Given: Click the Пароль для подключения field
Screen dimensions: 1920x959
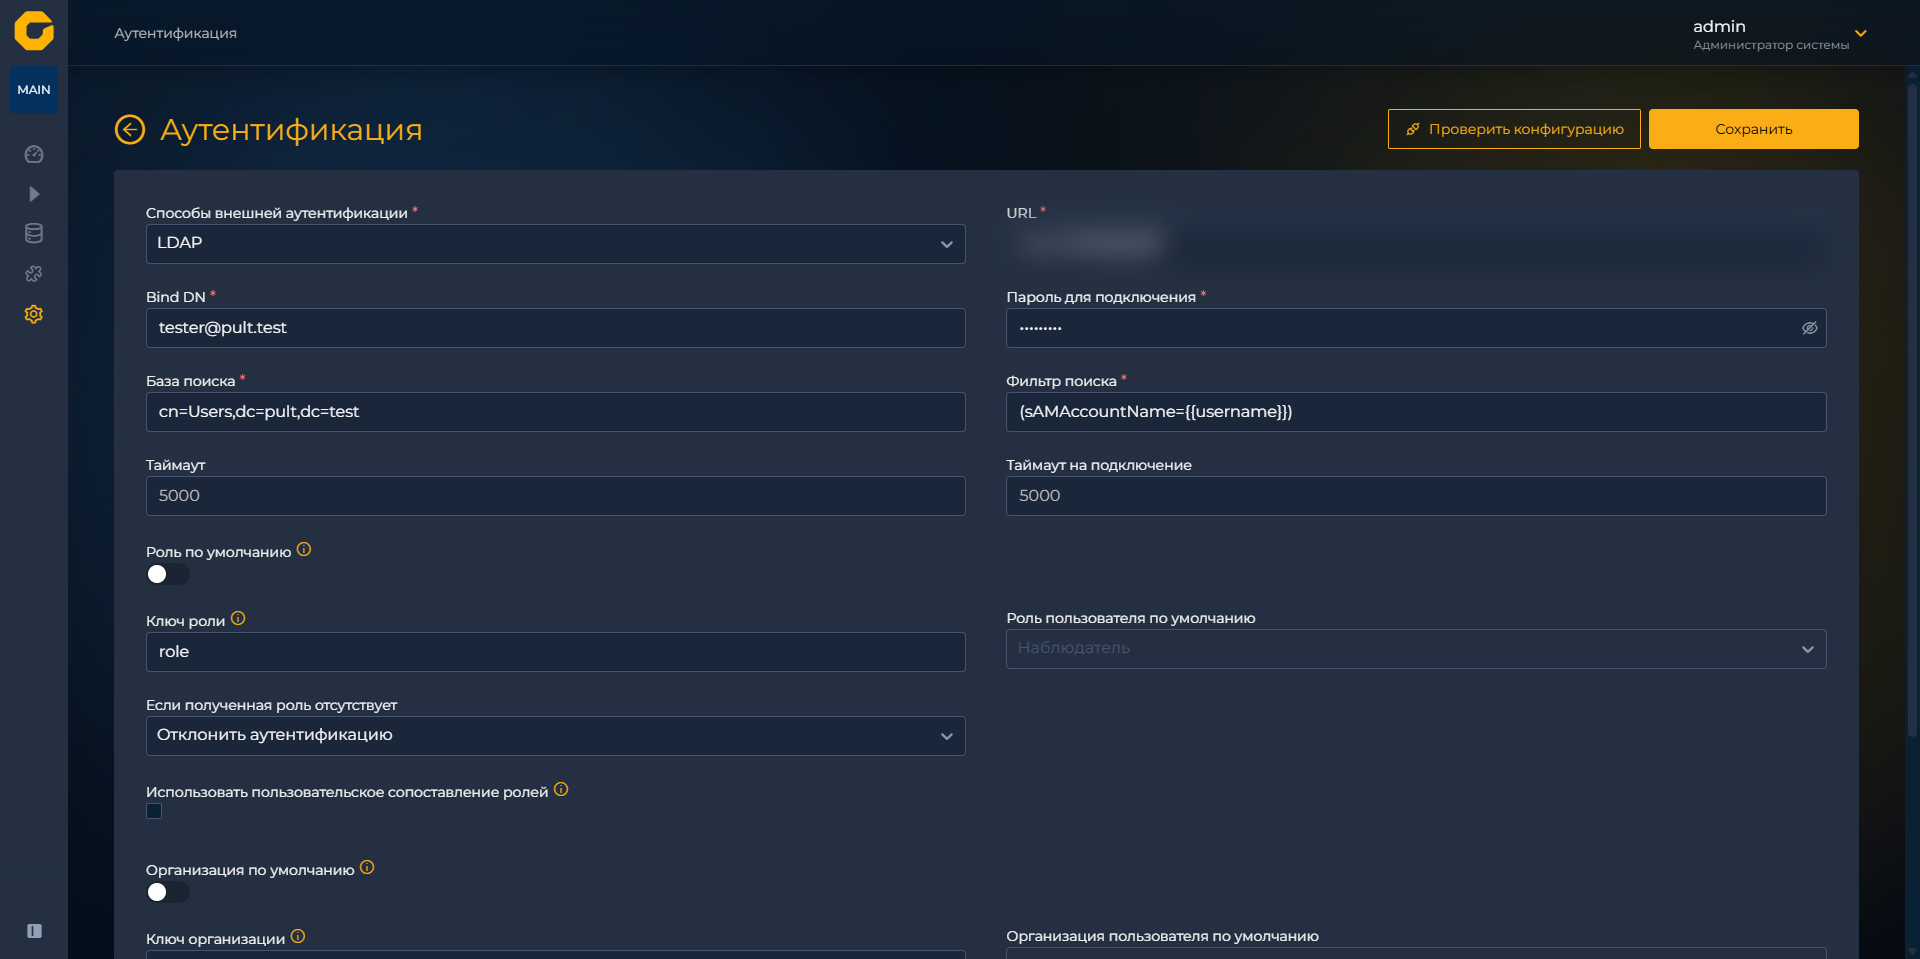Looking at the screenshot, I should point(1416,328).
